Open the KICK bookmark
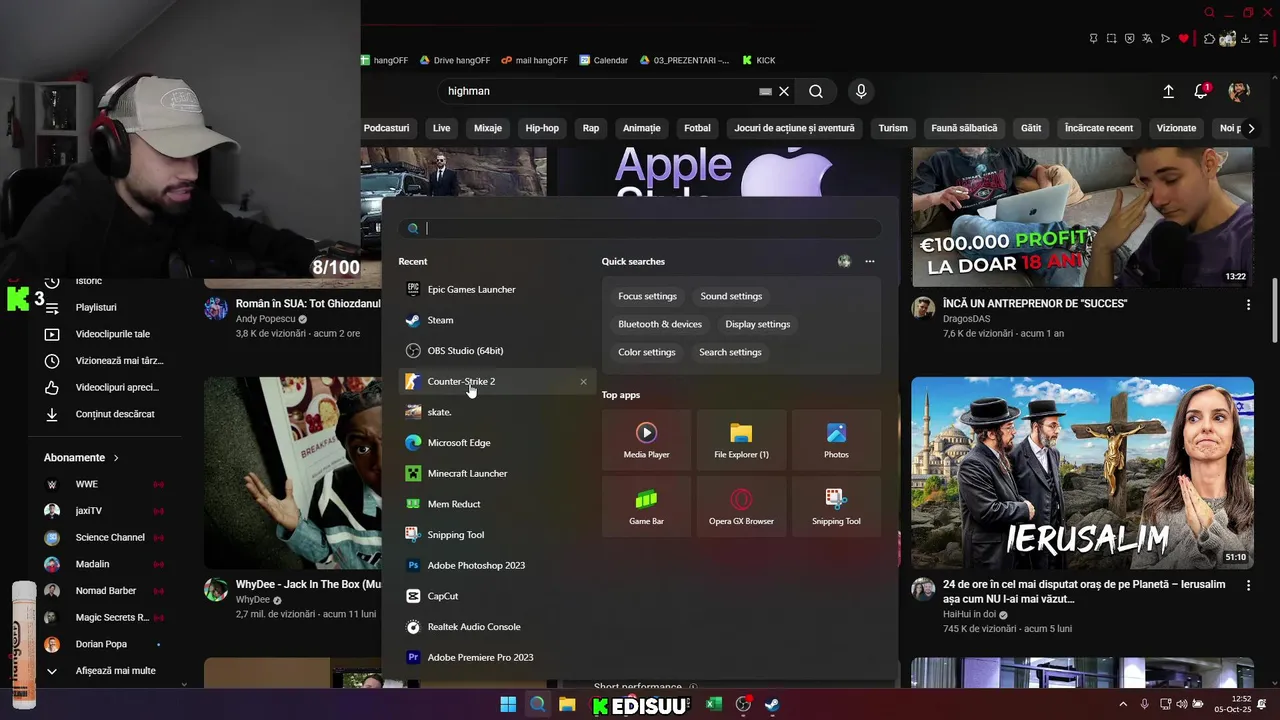1280x720 pixels. 759,60
